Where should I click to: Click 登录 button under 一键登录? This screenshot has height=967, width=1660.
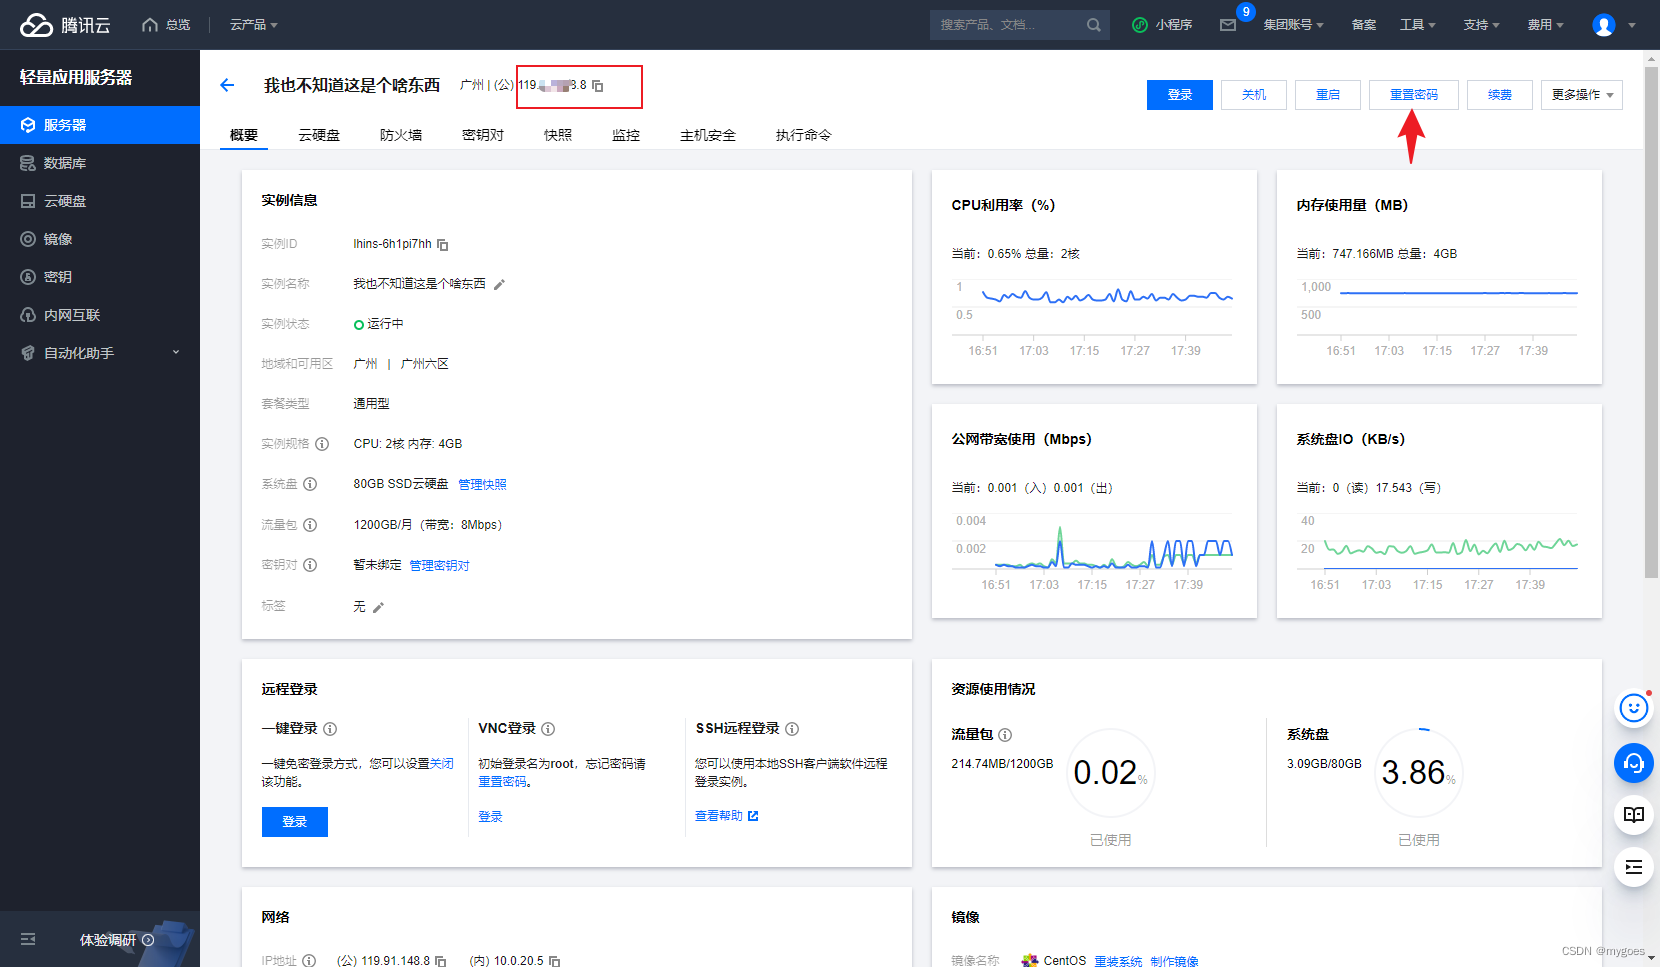coord(295,822)
